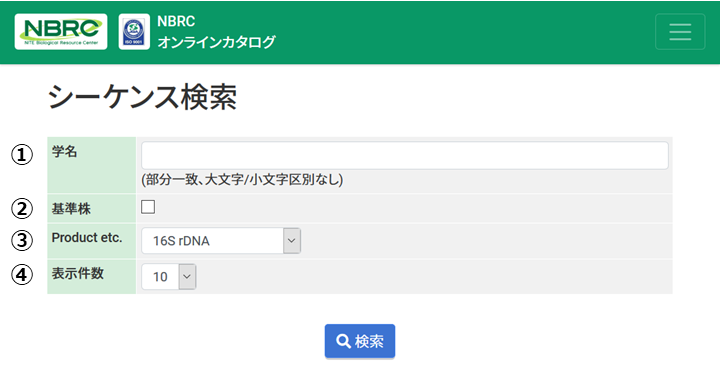
Task: Click the NBRC logo
Action: 61,32
